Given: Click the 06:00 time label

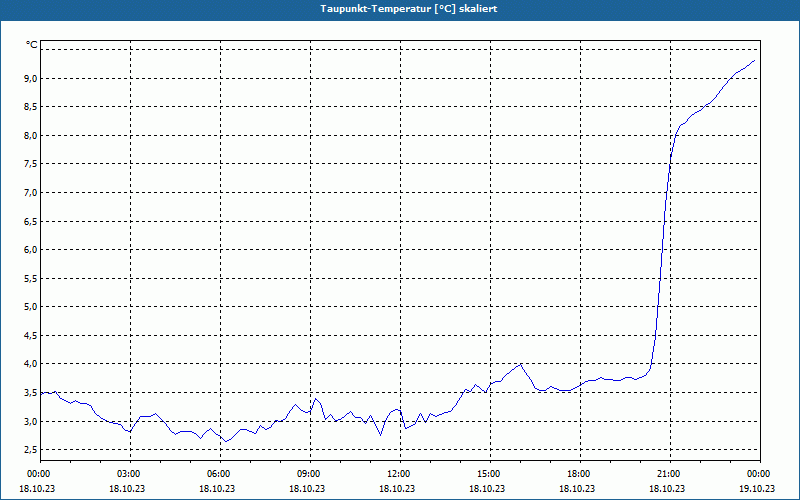Looking at the screenshot, I should click(x=220, y=474).
